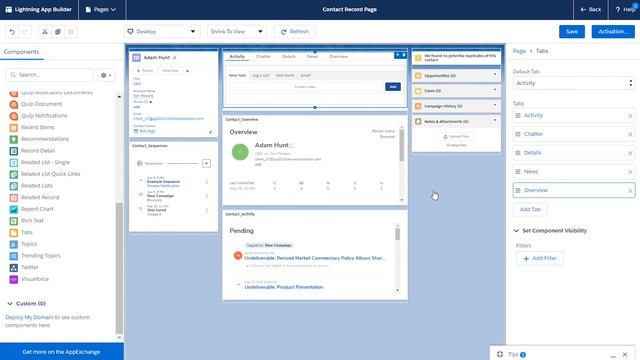This screenshot has height=360, width=640.
Task: Select the Recommendations component icon
Action: coord(13,139)
